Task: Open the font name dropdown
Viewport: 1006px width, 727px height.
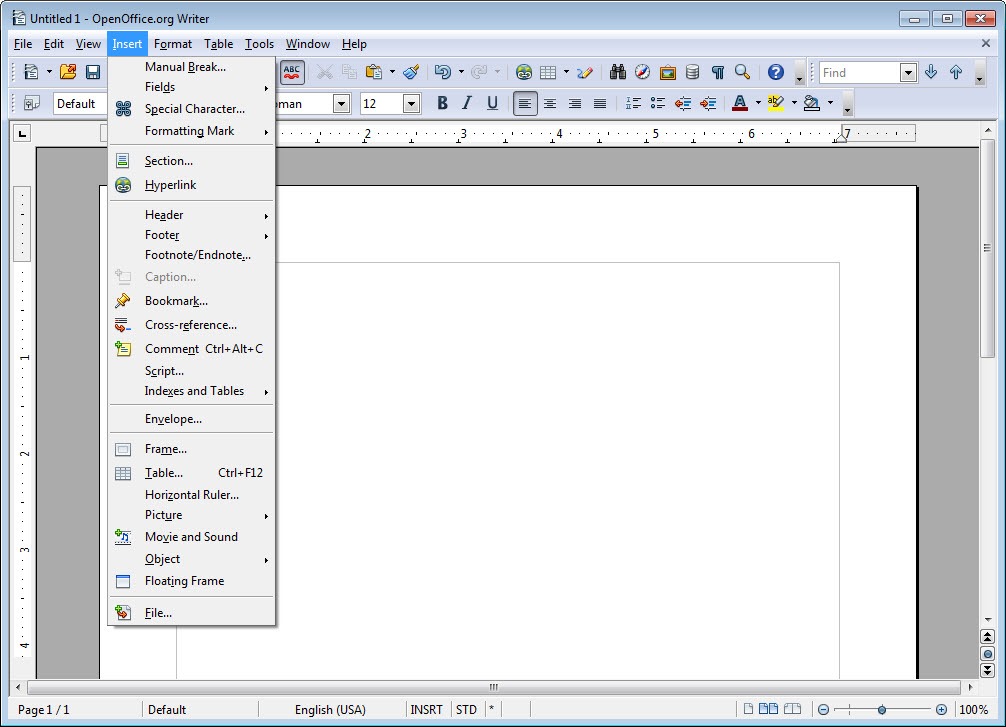Action: tap(341, 103)
